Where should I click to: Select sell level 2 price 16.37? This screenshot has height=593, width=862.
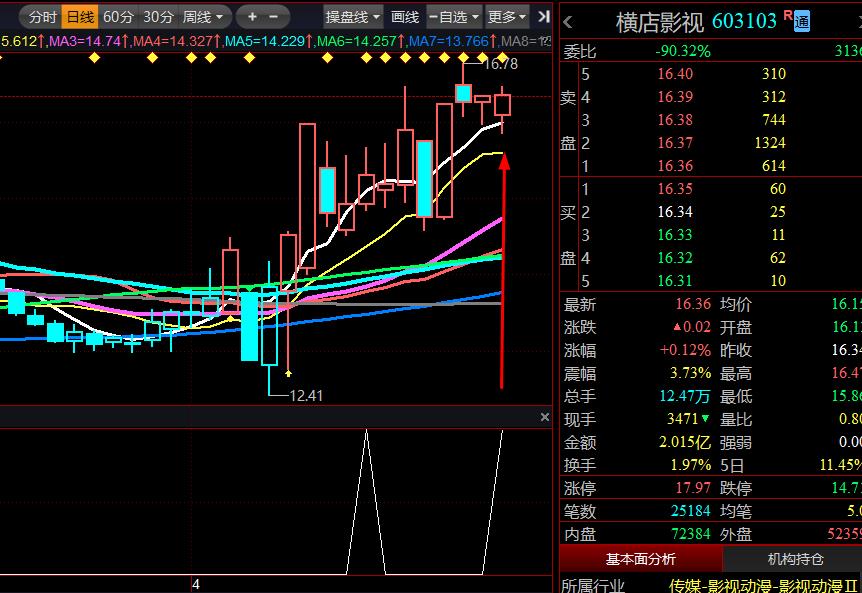click(x=675, y=143)
